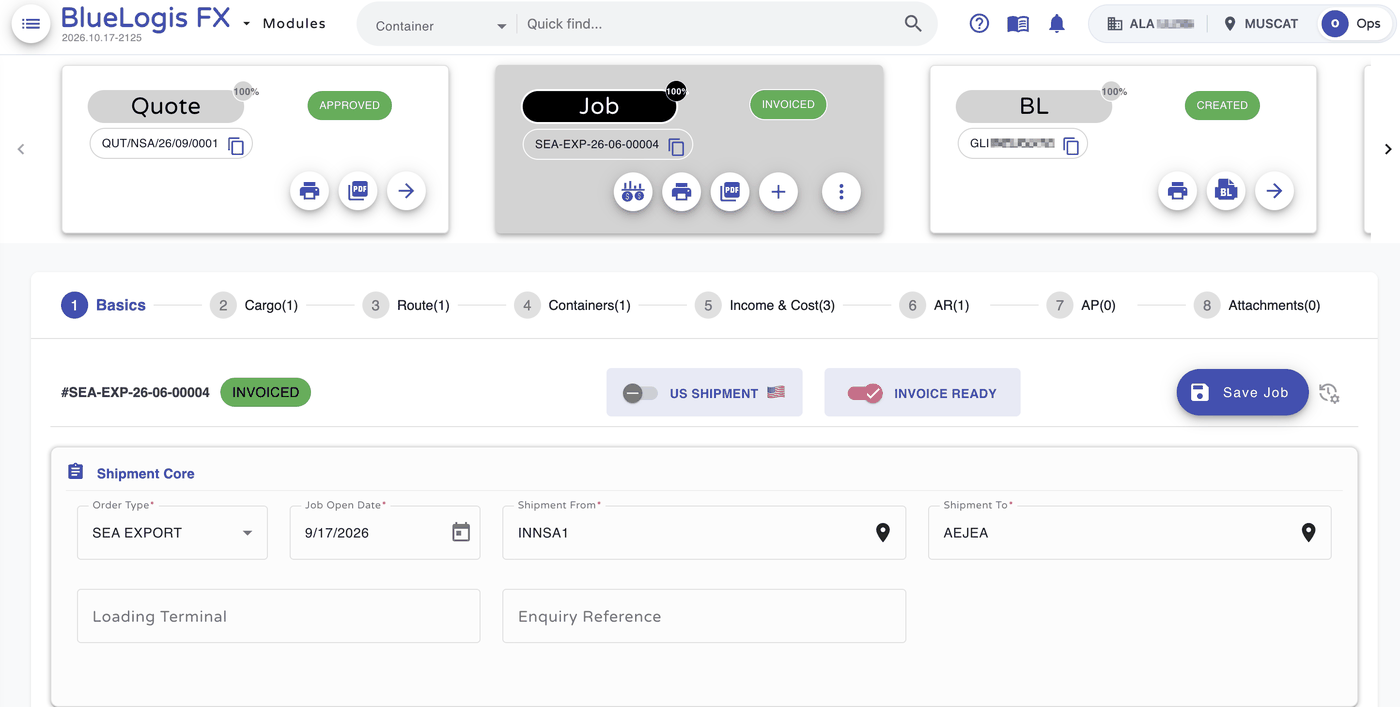Open the Job card three-dot menu
The height and width of the screenshot is (707, 1400).
click(x=841, y=191)
